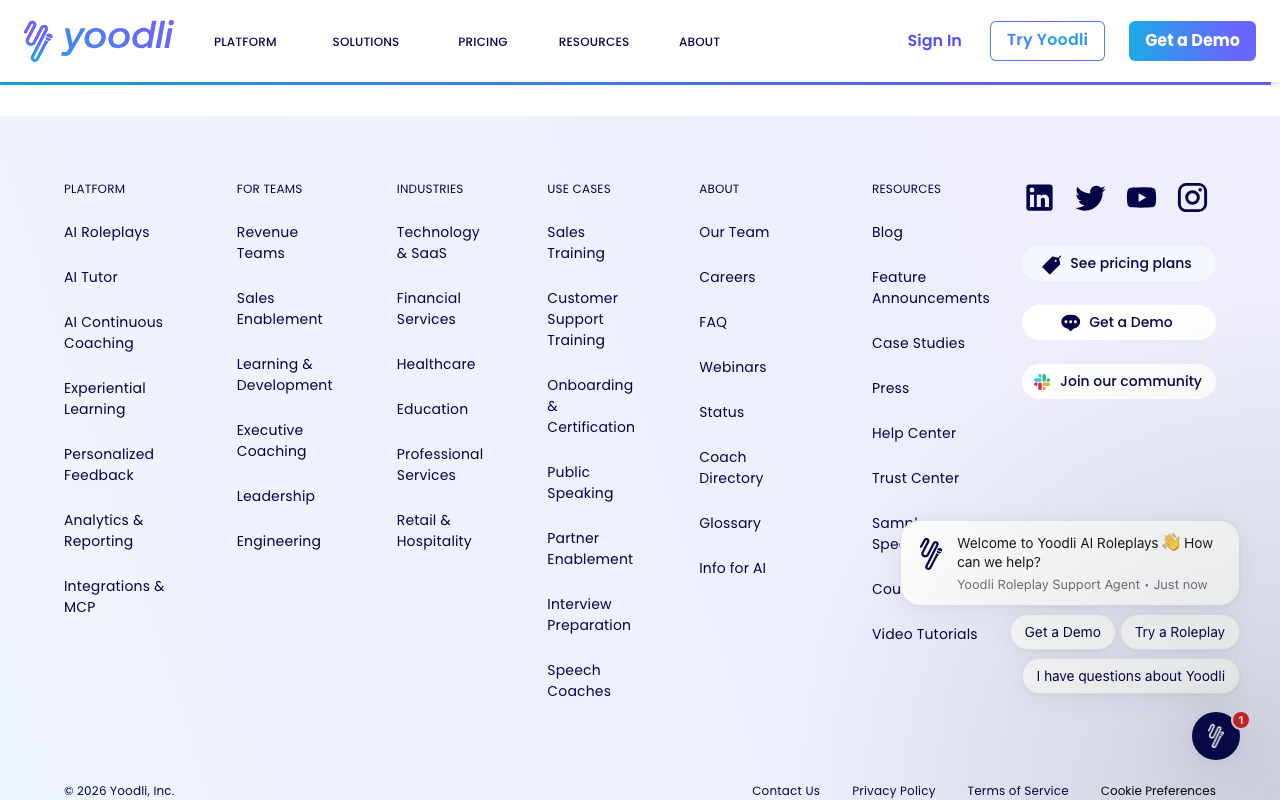Open Retail & Hospitality link
Viewport: 1280px width, 800px height.
[434, 531]
